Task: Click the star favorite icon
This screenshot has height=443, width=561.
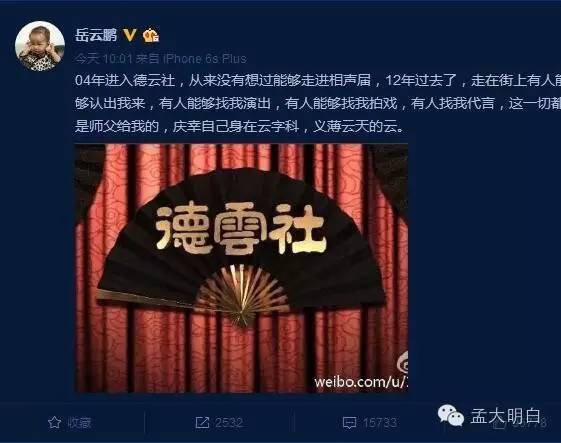Action: 54,423
